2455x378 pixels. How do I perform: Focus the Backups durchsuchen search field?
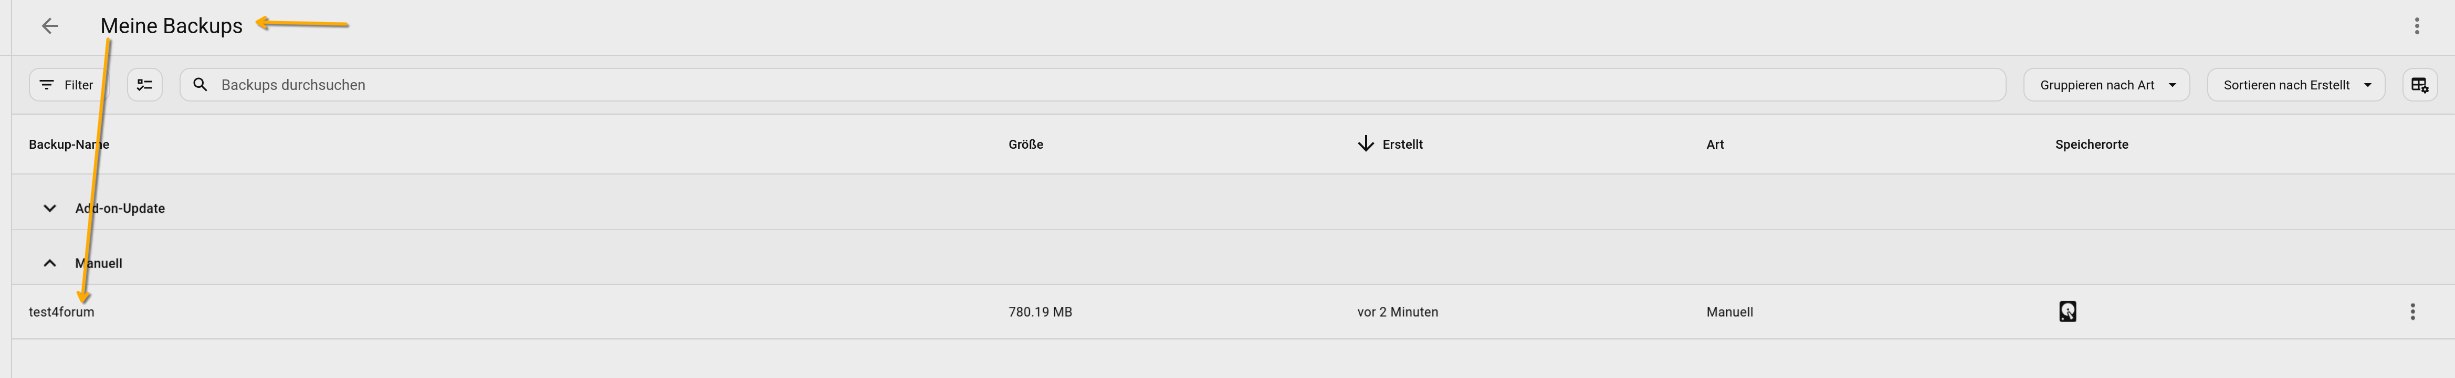(1092, 85)
